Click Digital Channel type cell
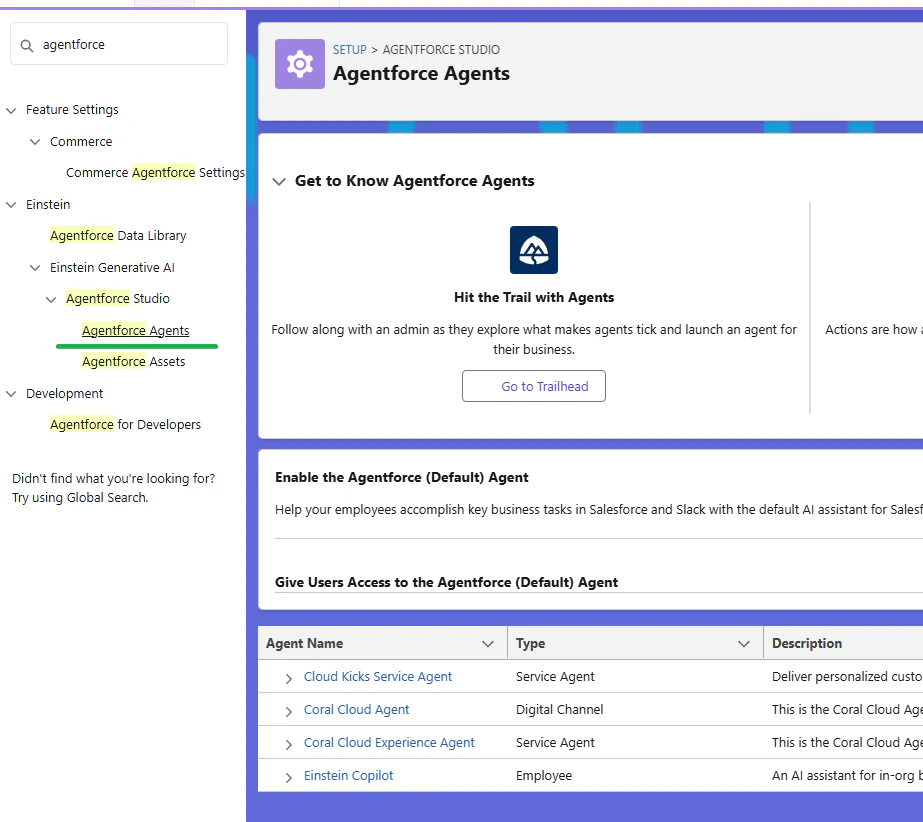This screenshot has width=923, height=822. 559,710
